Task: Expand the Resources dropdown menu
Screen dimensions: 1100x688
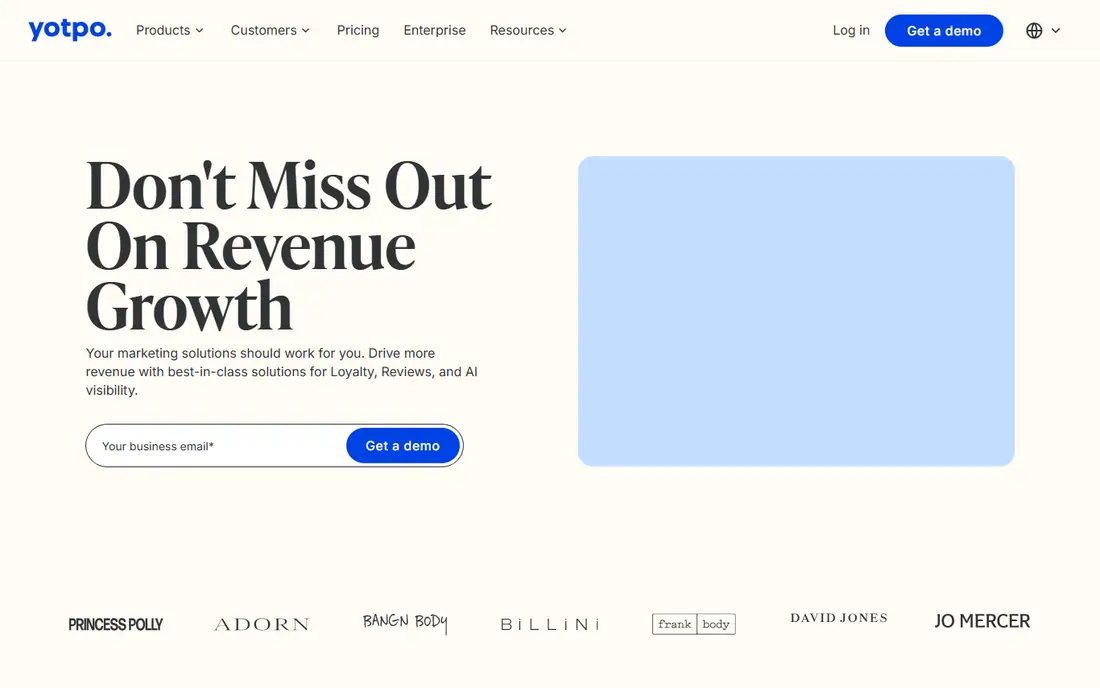Action: [528, 30]
